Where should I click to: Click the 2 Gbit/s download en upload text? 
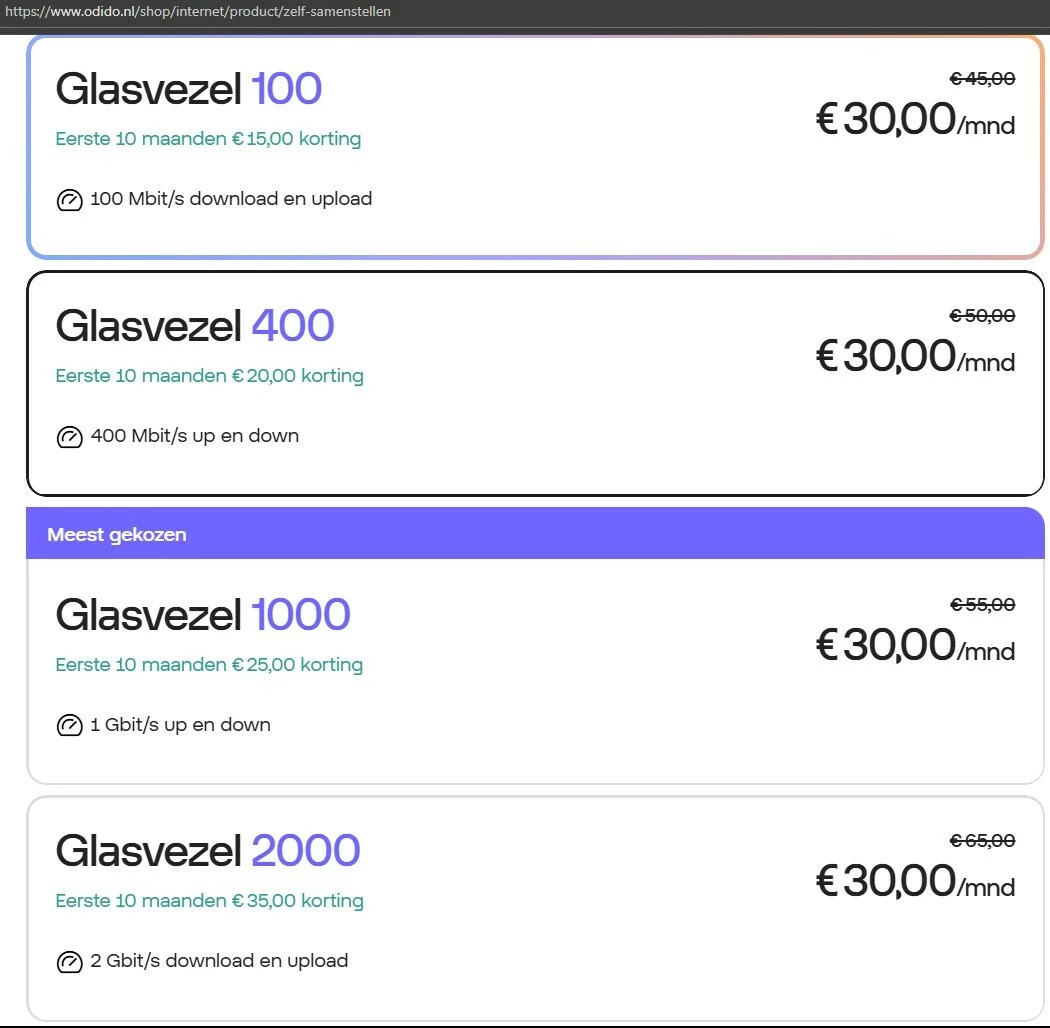point(219,961)
